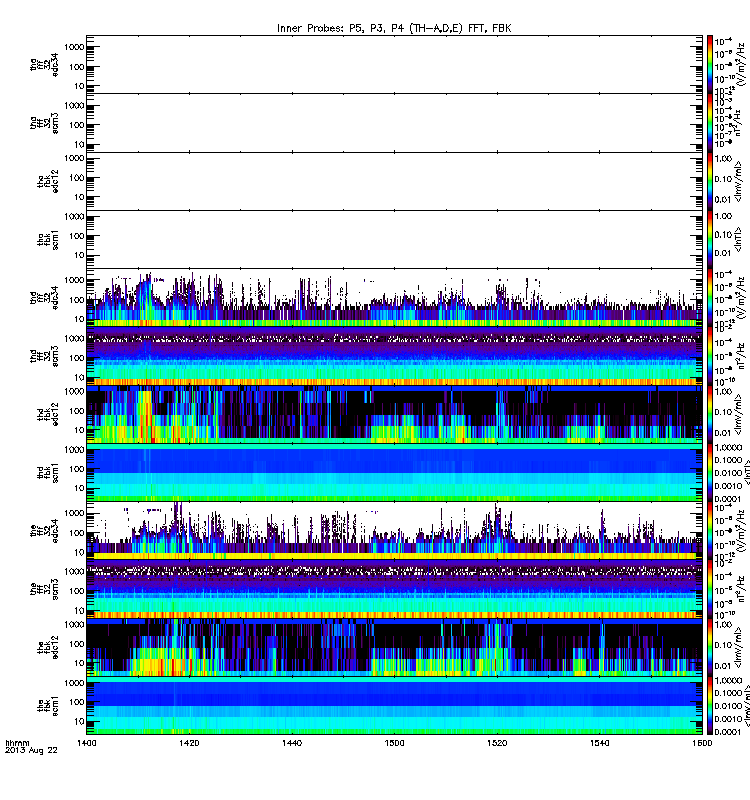
Task: Click the color bar beside thd fbk scm1 panel
Action: coord(710,473)
